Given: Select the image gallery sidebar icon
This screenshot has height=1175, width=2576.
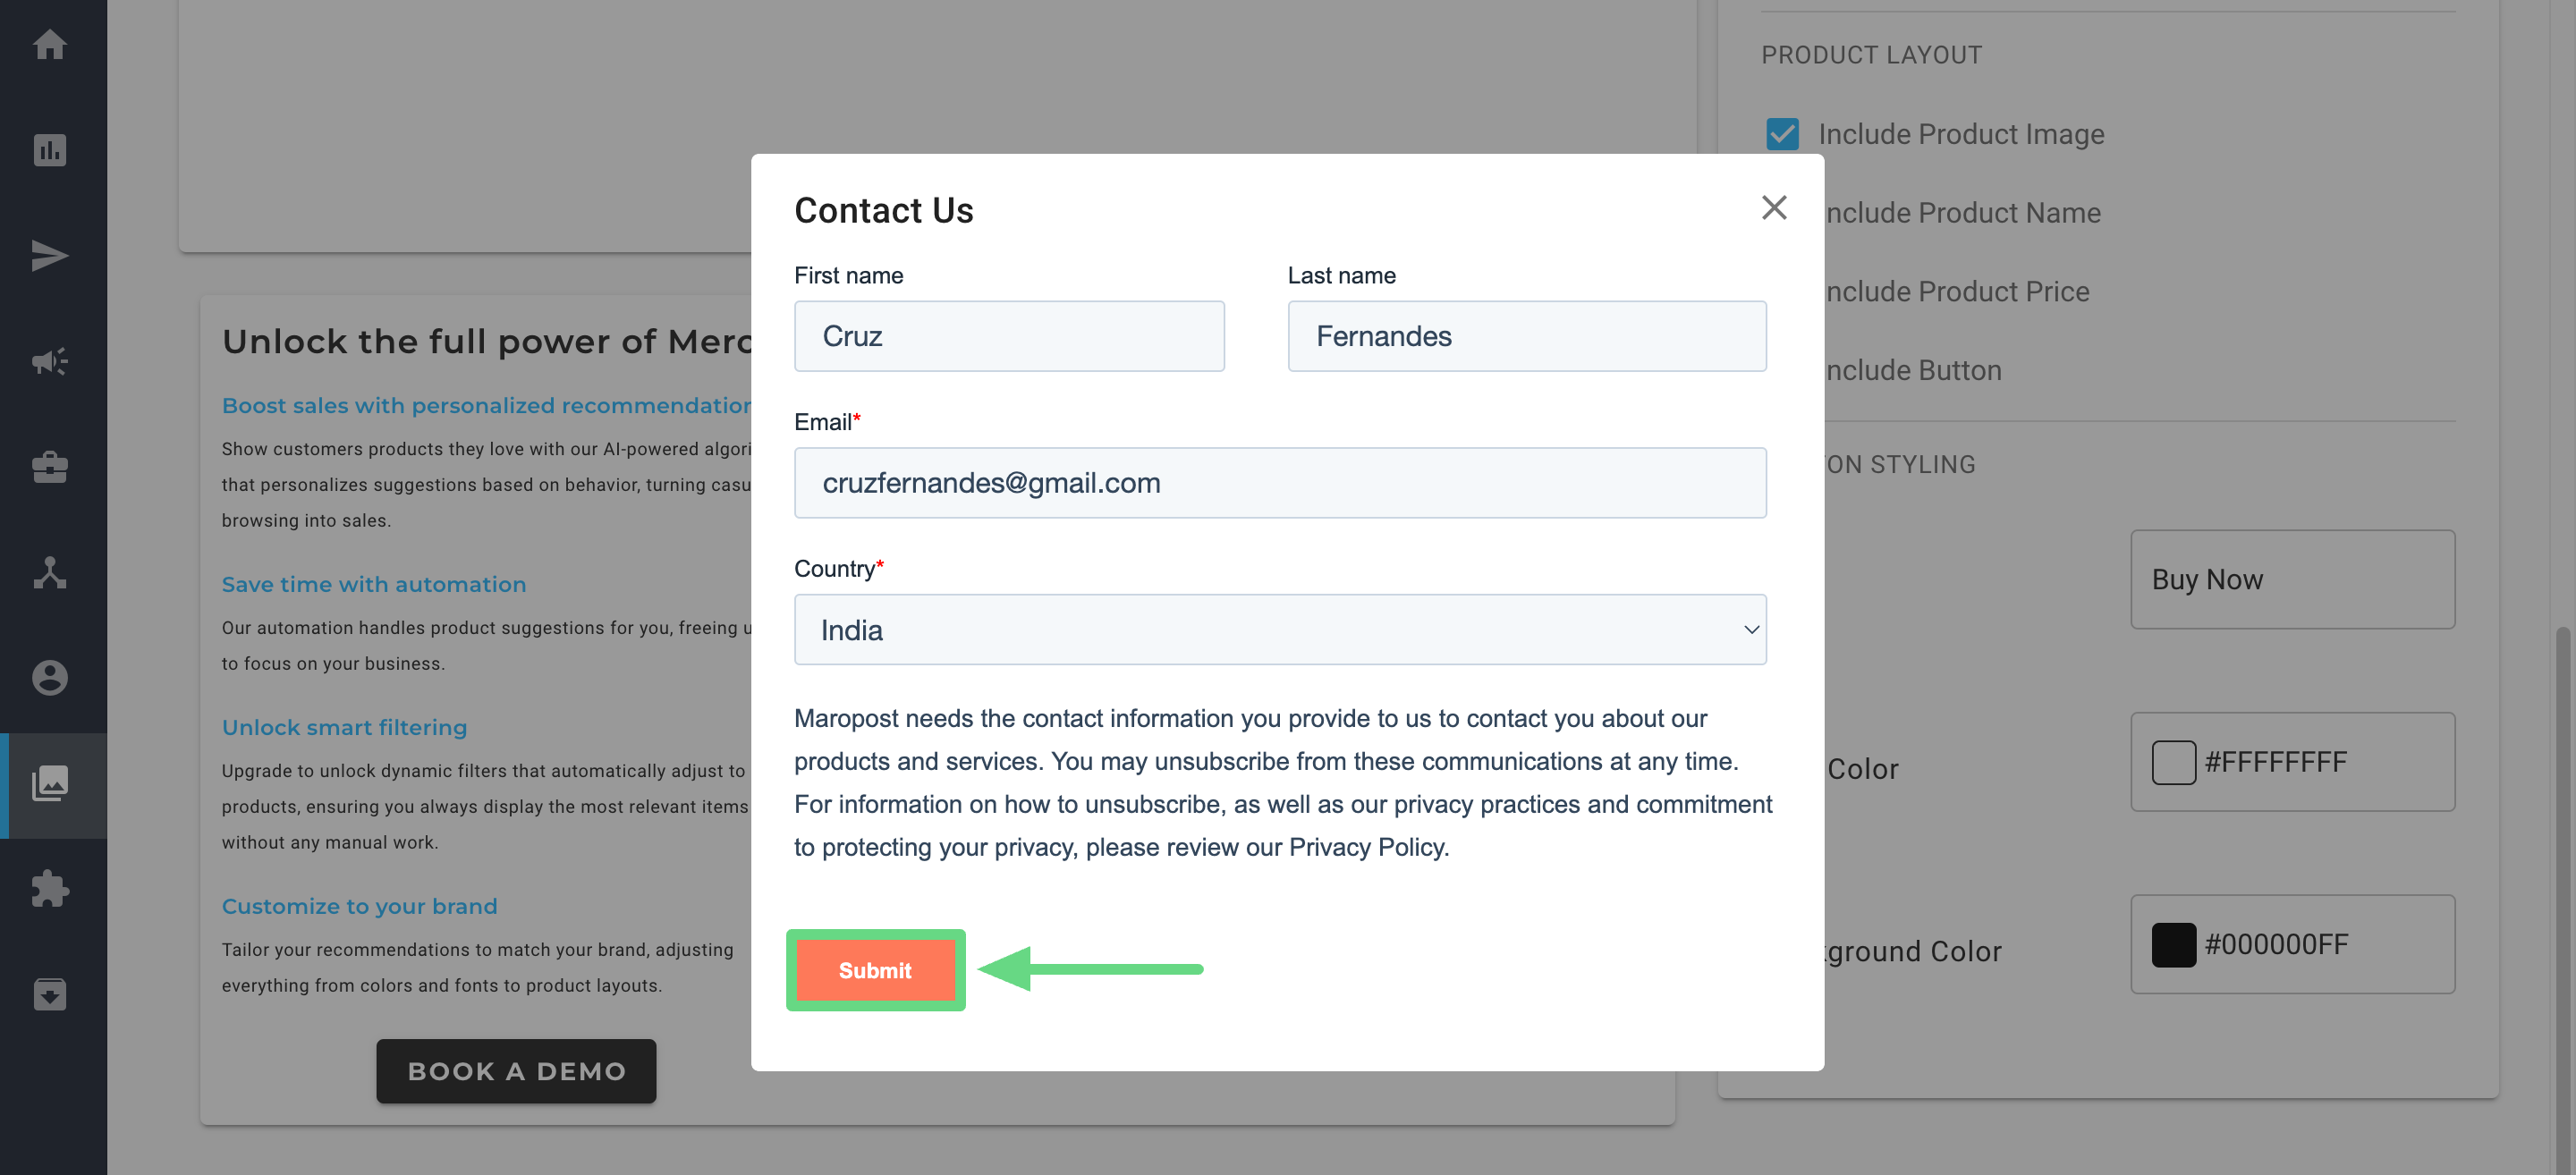Looking at the screenshot, I should click(x=50, y=783).
